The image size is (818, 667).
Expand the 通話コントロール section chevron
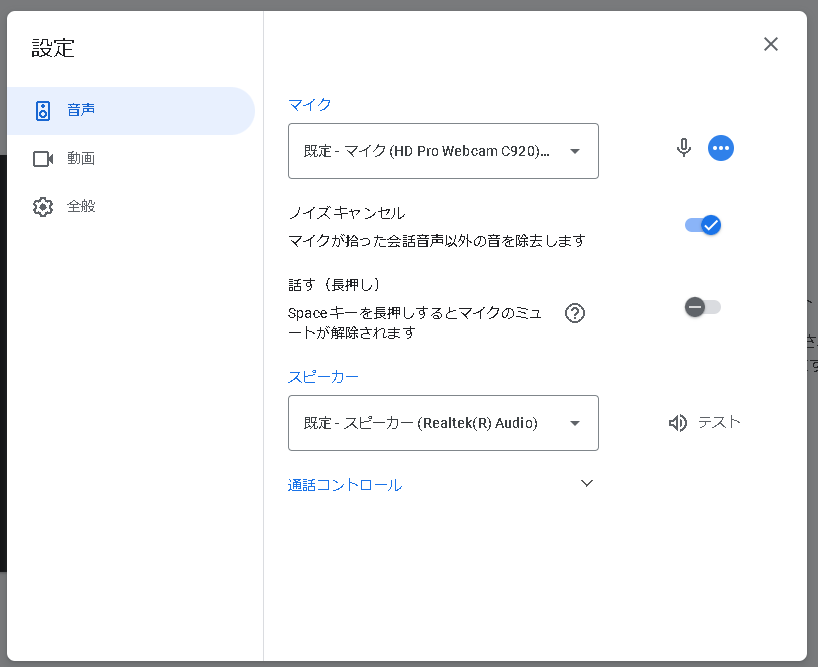pos(587,483)
